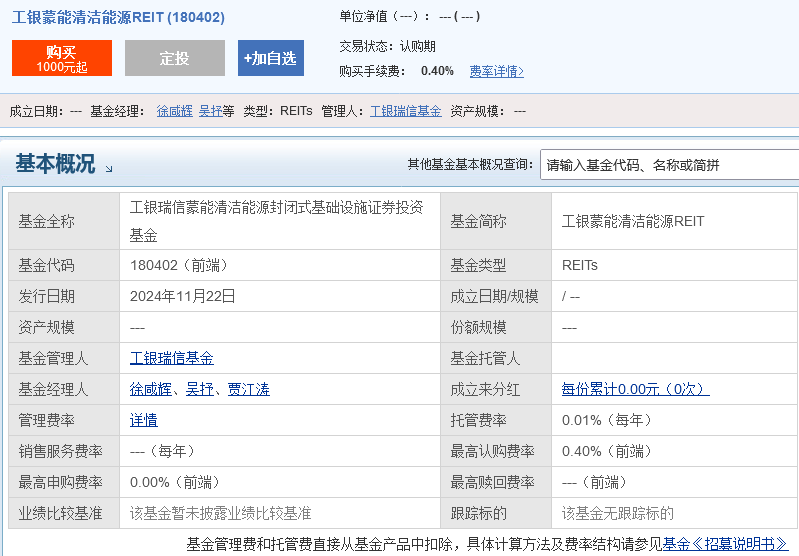Click the 跟踪标的 label cell
This screenshot has height=556, width=799.
point(496,514)
